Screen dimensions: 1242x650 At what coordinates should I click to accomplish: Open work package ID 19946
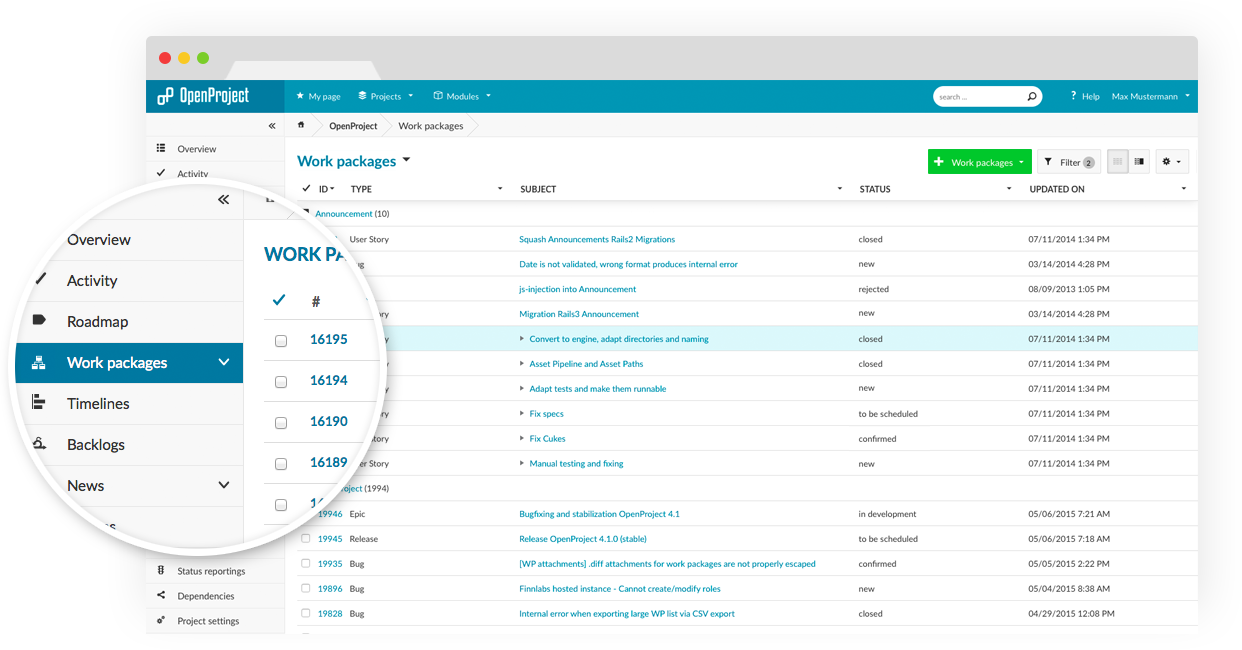click(330, 514)
